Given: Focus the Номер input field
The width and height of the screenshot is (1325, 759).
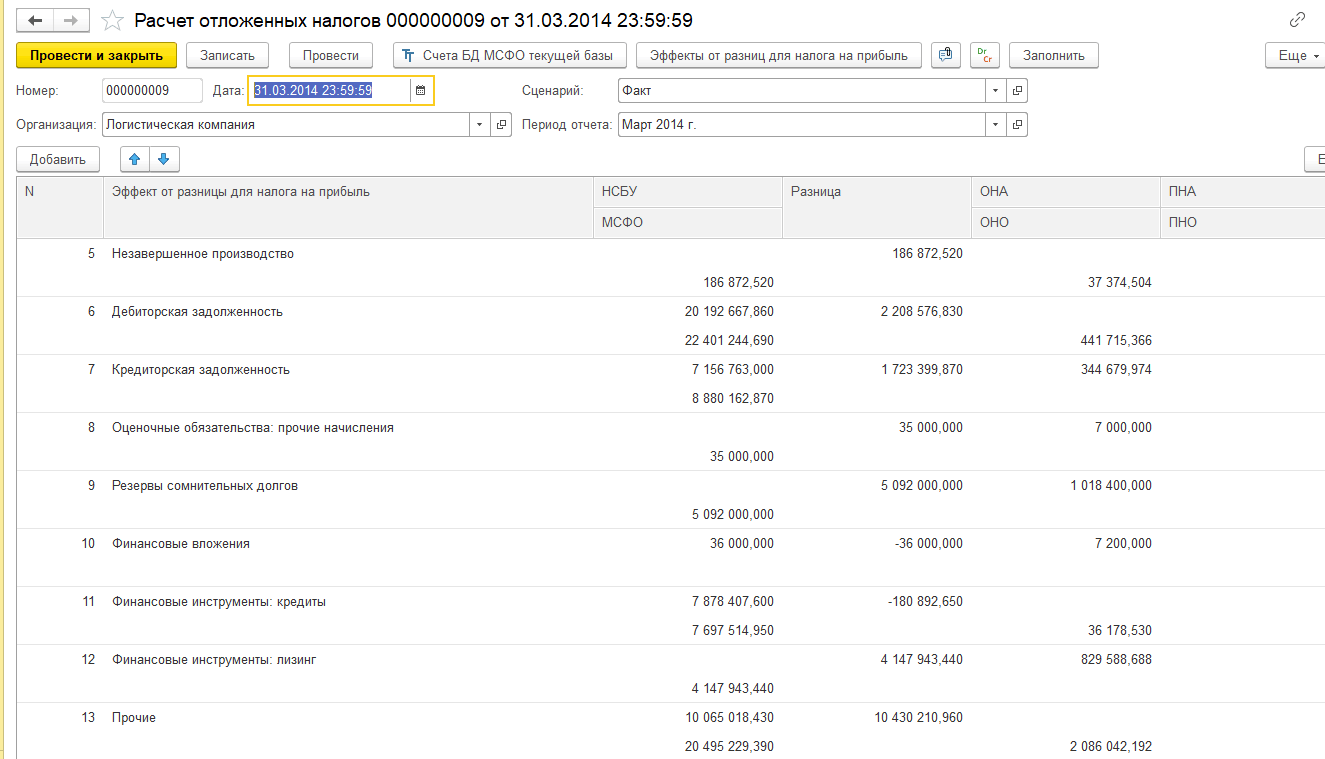Looking at the screenshot, I should pyautogui.click(x=152, y=91).
